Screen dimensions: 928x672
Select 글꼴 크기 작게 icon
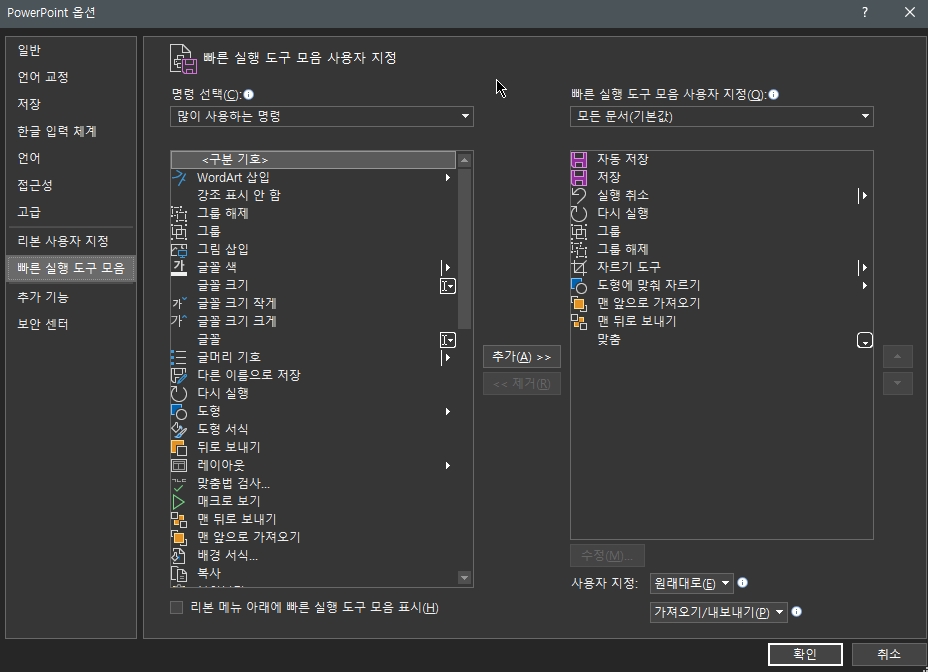click(179, 303)
